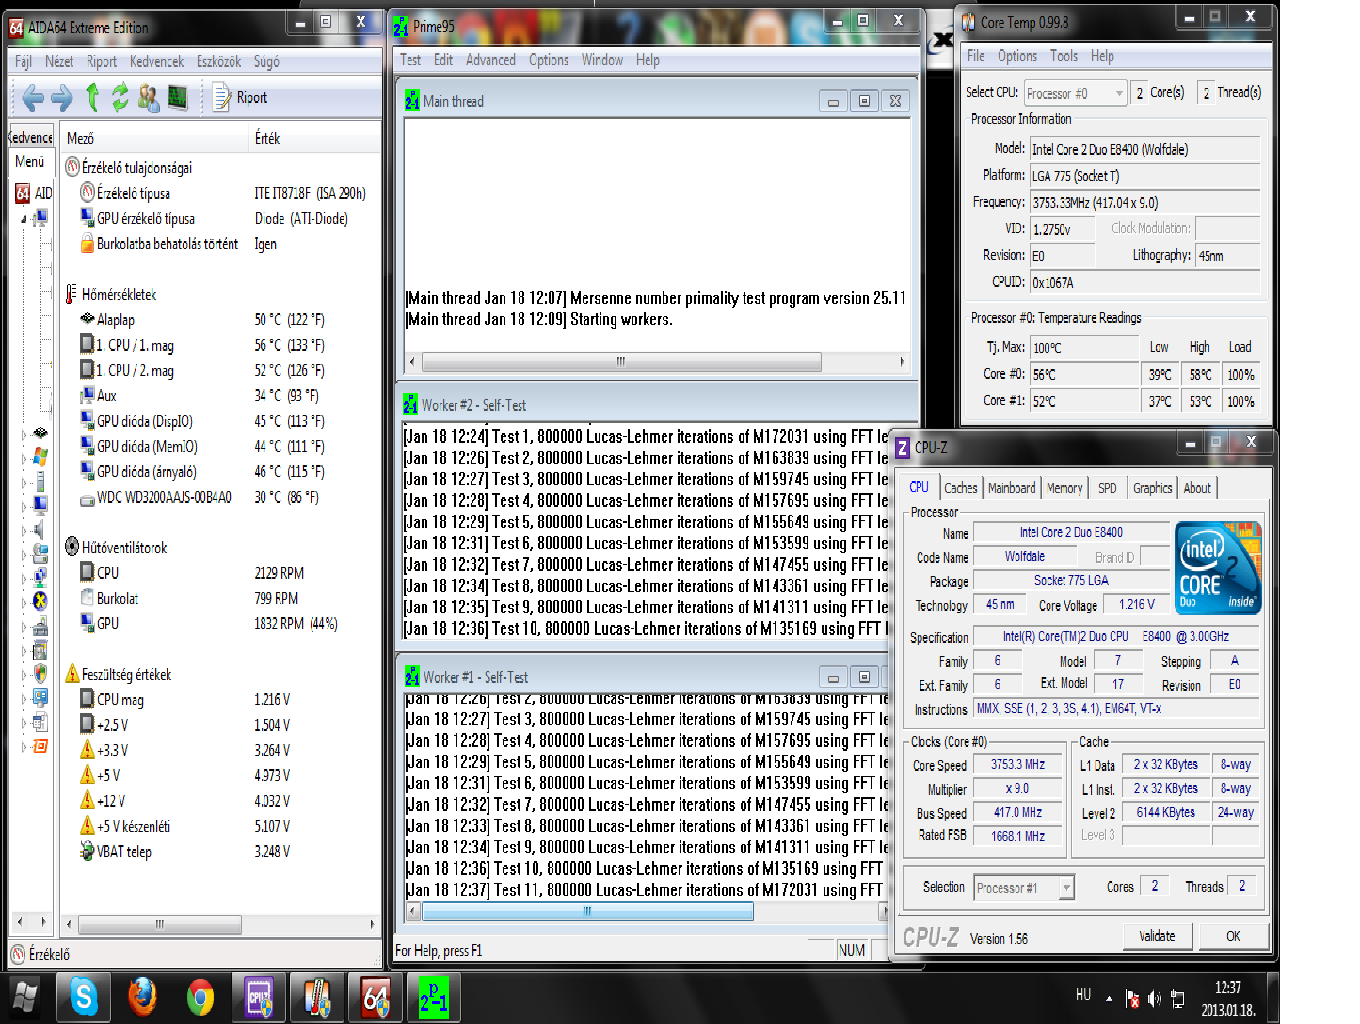The width and height of the screenshot is (1360, 1024).
Task: Switch to CPU-Z SPD tab
Action: (1107, 488)
